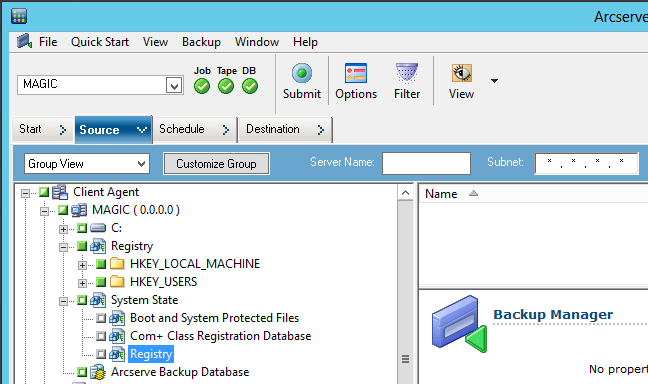648x384 pixels.
Task: Click the HKEY_LOCAL_MACHINE folder icon
Action: click(x=117, y=264)
